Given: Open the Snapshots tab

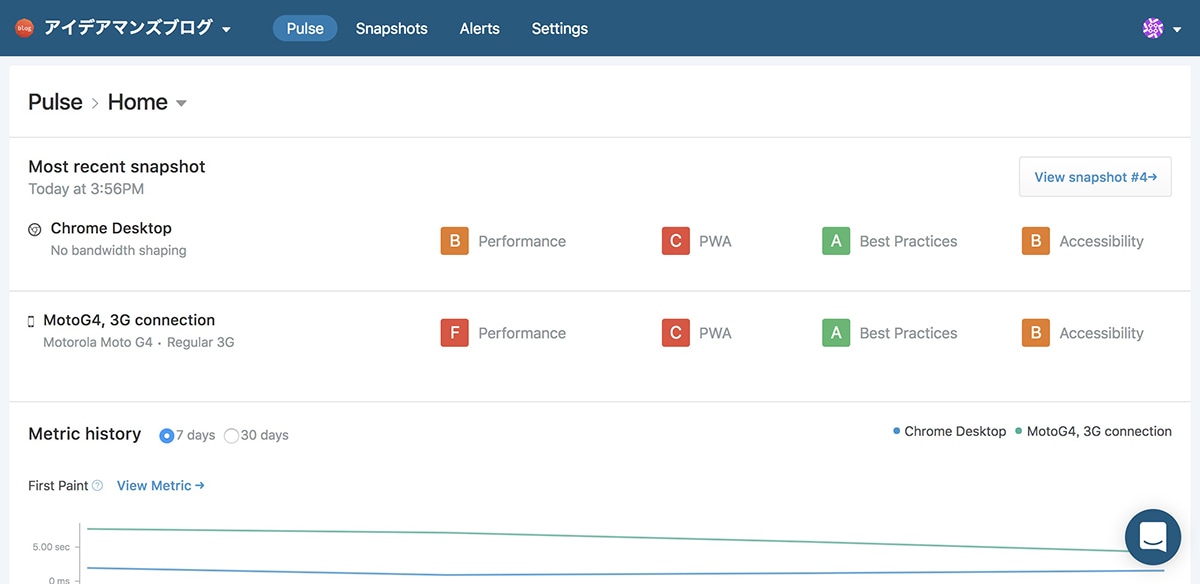Looking at the screenshot, I should 392,28.
